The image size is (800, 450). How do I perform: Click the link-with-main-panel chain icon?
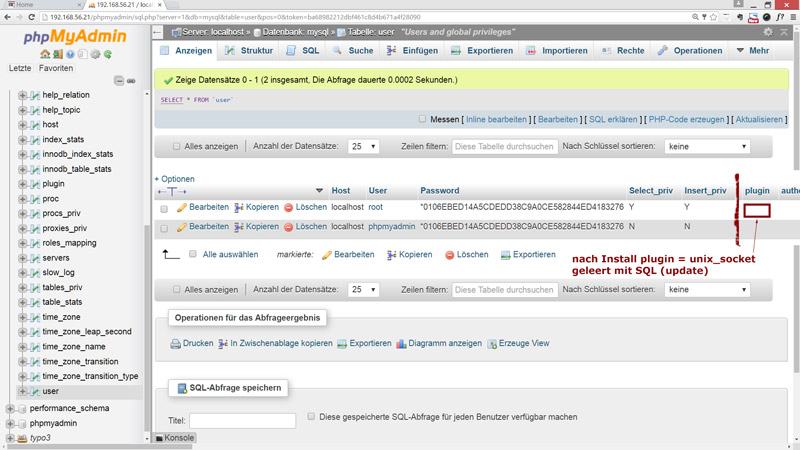131,81
